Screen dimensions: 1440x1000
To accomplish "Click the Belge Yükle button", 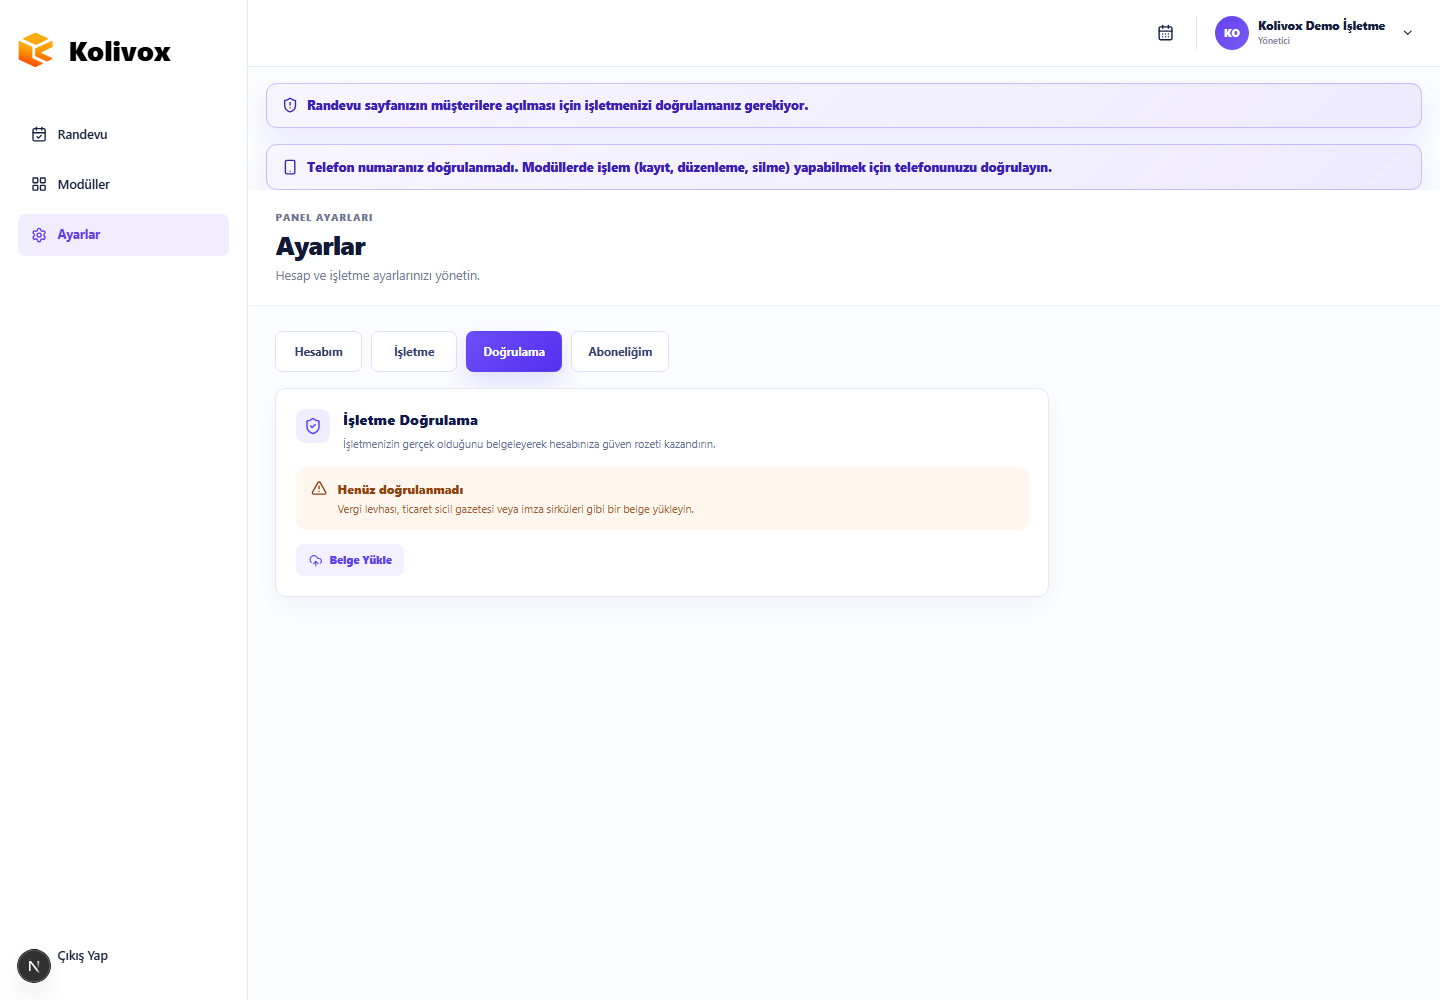I will [x=350, y=560].
